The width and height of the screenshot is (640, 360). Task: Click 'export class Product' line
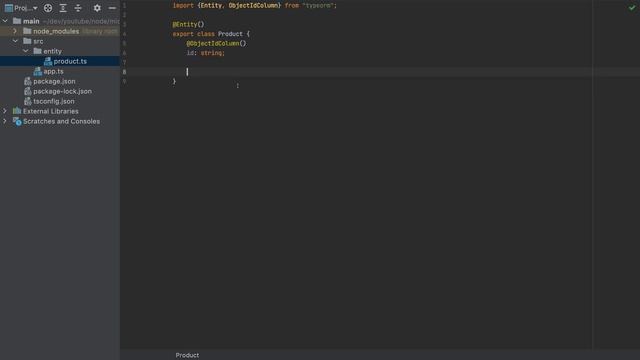[x=211, y=34]
